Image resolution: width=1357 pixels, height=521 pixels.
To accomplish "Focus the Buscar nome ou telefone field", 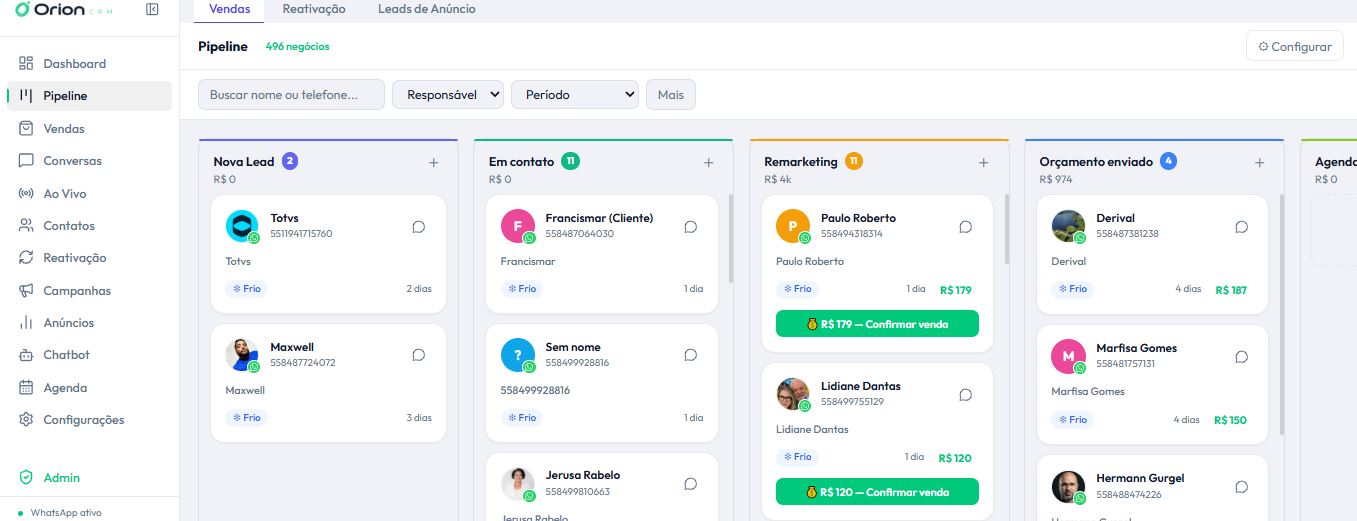I will tap(291, 95).
